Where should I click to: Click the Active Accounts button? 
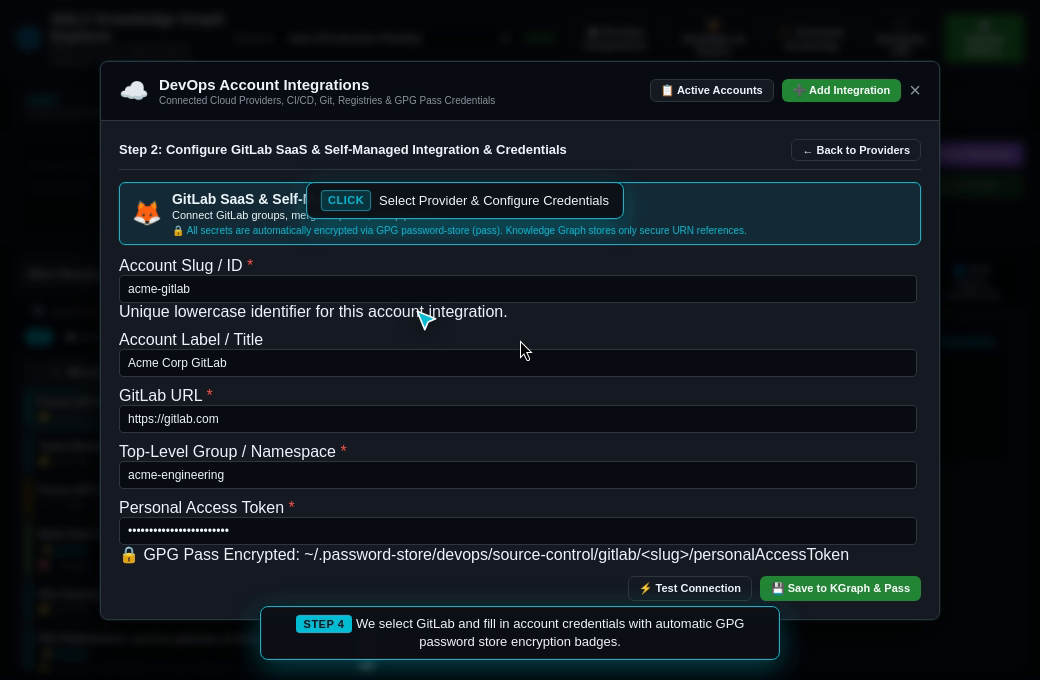pos(711,90)
